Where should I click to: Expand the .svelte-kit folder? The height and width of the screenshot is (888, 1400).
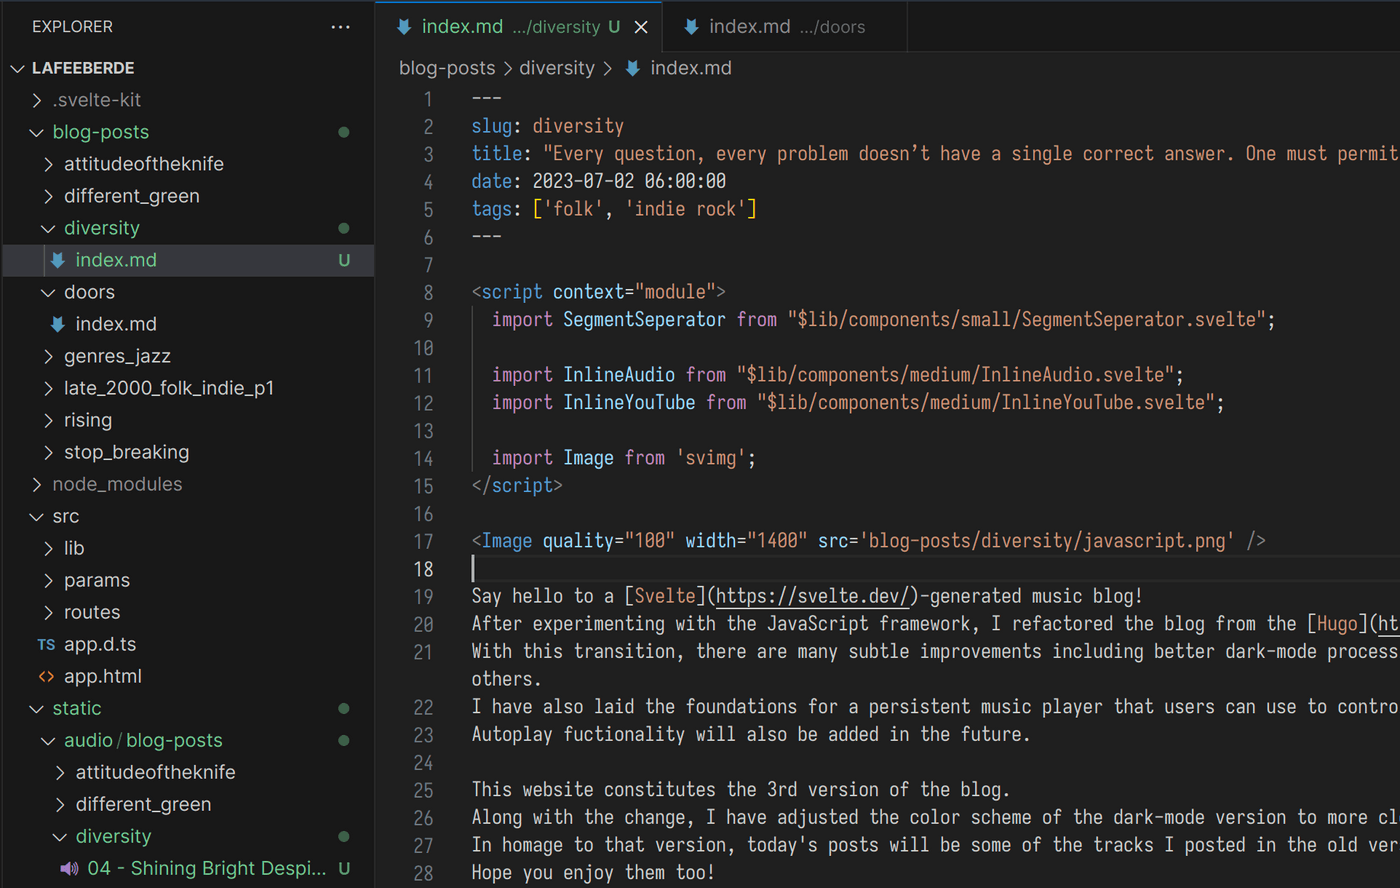[37, 100]
